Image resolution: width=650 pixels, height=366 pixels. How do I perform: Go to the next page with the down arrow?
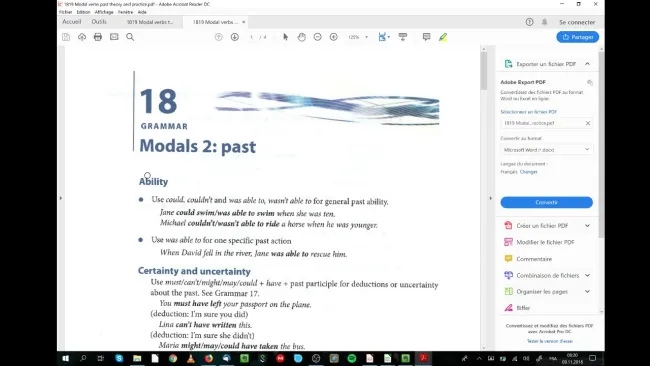click(x=235, y=37)
